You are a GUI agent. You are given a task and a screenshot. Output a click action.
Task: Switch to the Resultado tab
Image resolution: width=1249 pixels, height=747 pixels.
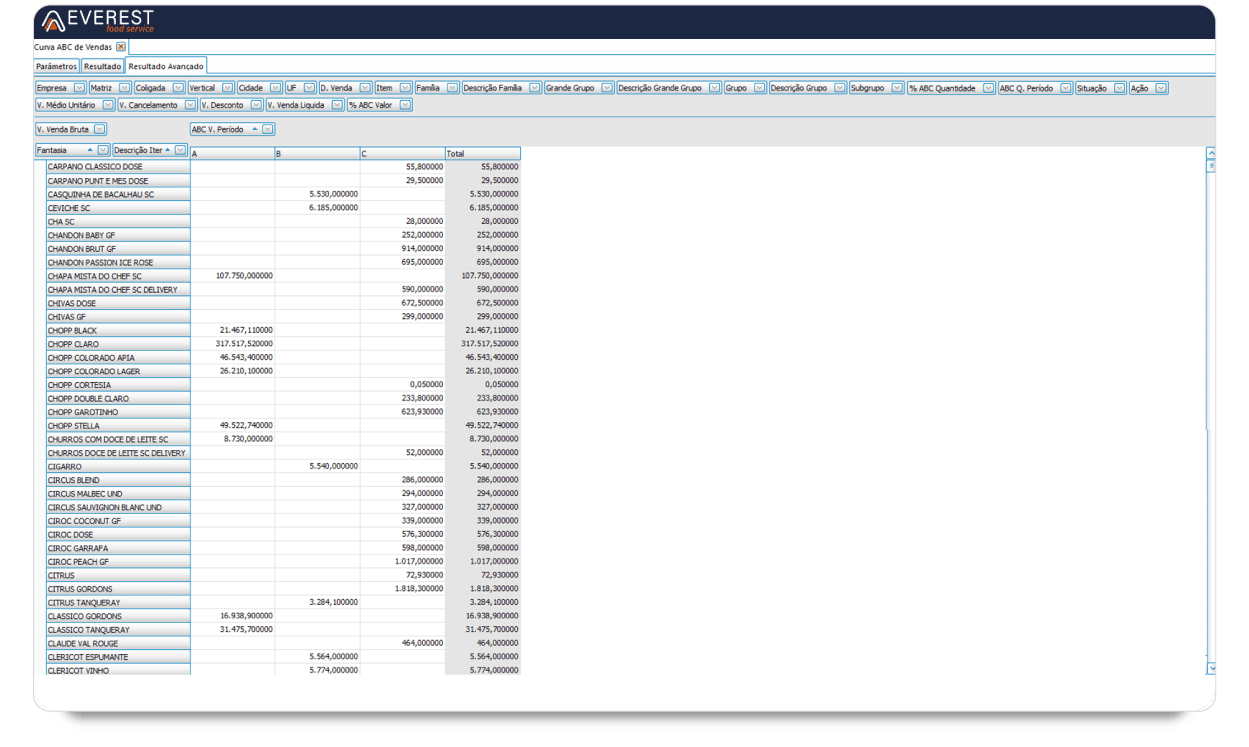[x=103, y=66]
